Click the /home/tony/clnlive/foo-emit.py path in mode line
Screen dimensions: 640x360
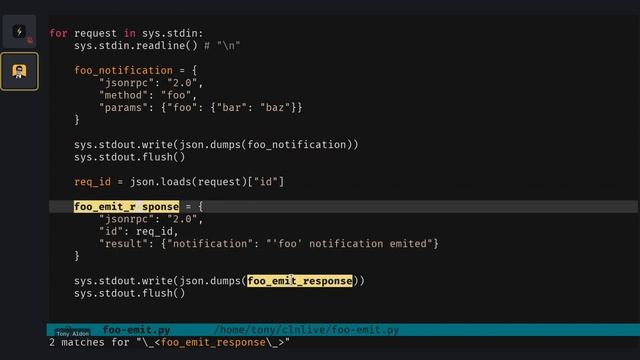[x=307, y=330]
